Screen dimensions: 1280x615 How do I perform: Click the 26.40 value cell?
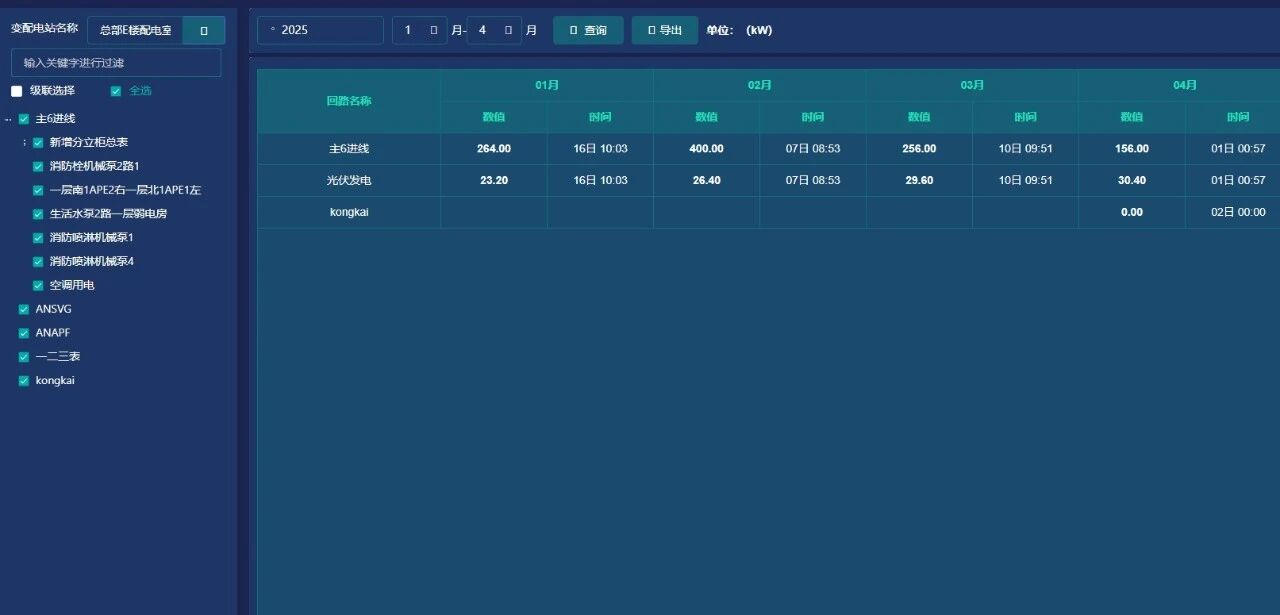(706, 181)
